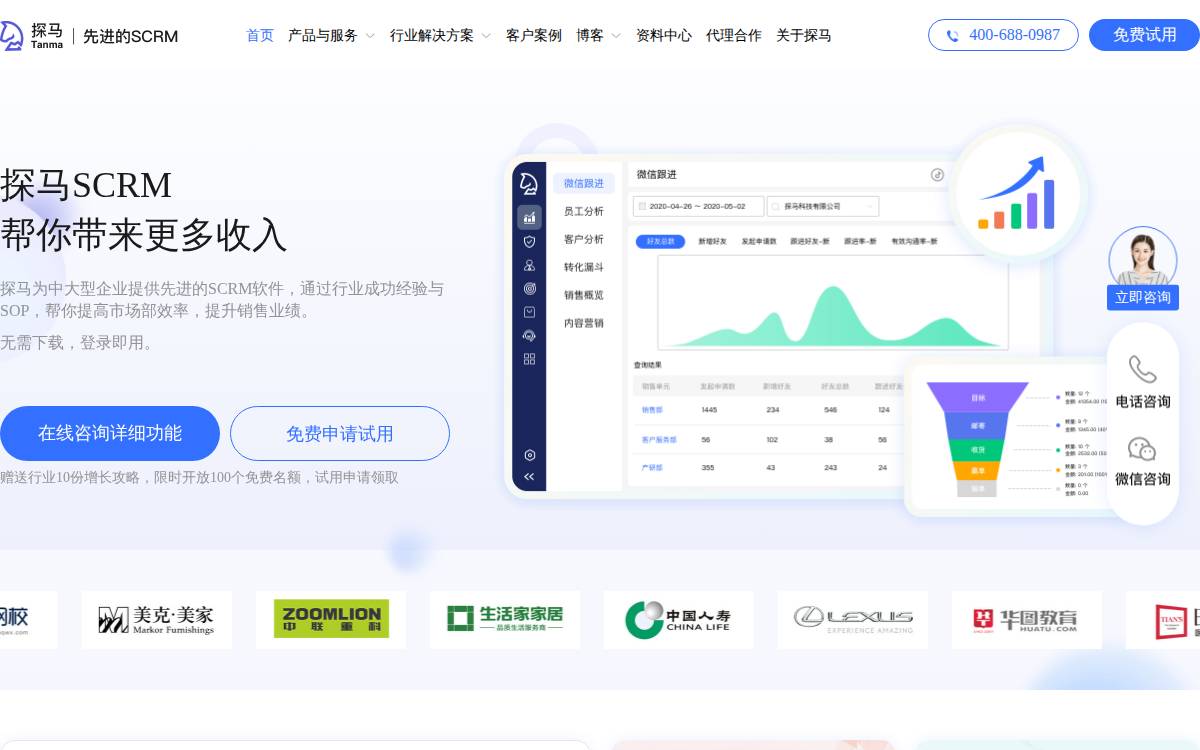This screenshot has width=1200, height=750.
Task: Click 在线咨询详细功能 button
Action: 110,433
